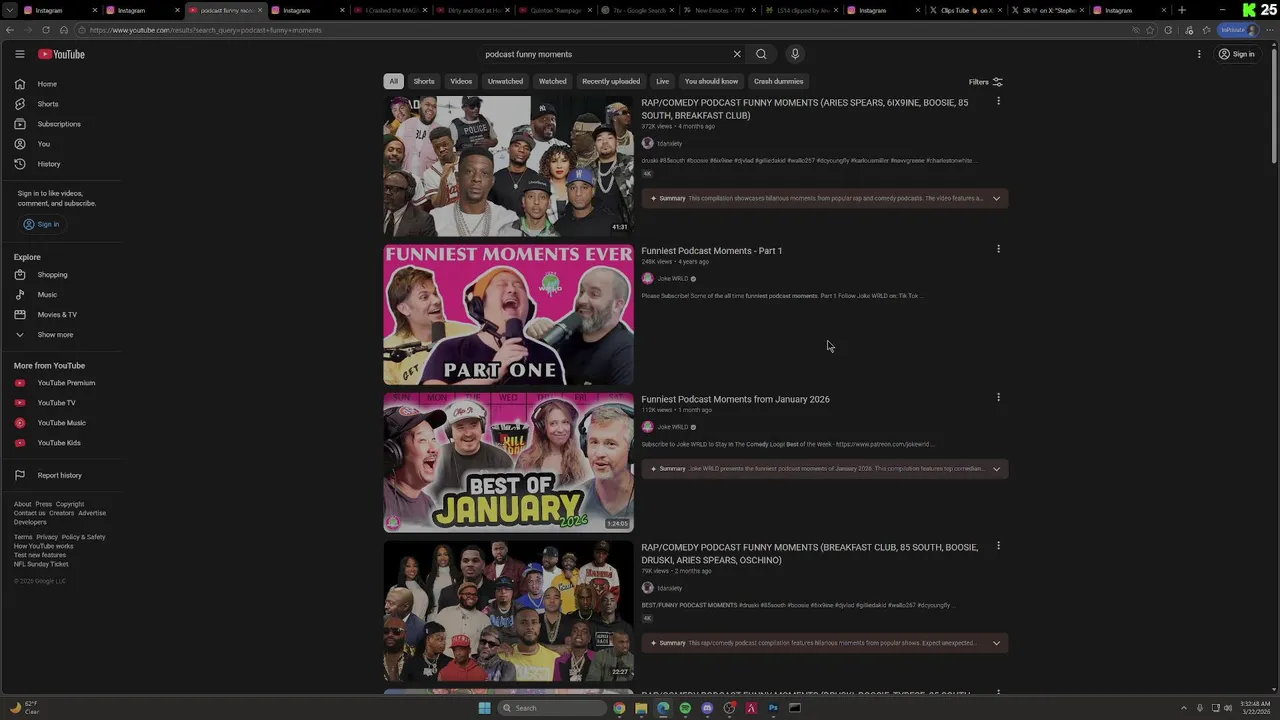Open more options for Breakfast Club 85 South video

click(998, 546)
